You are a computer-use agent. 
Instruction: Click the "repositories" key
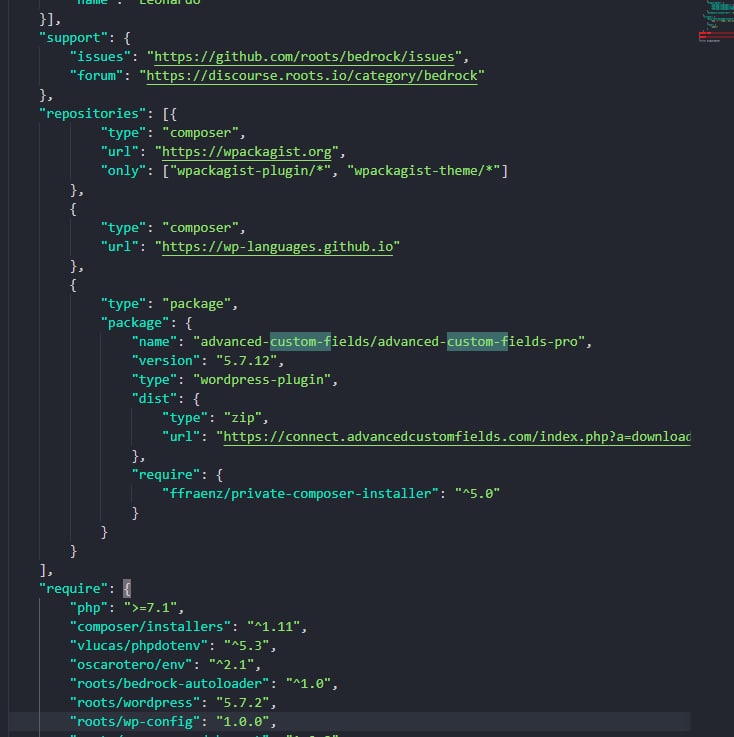(93, 114)
